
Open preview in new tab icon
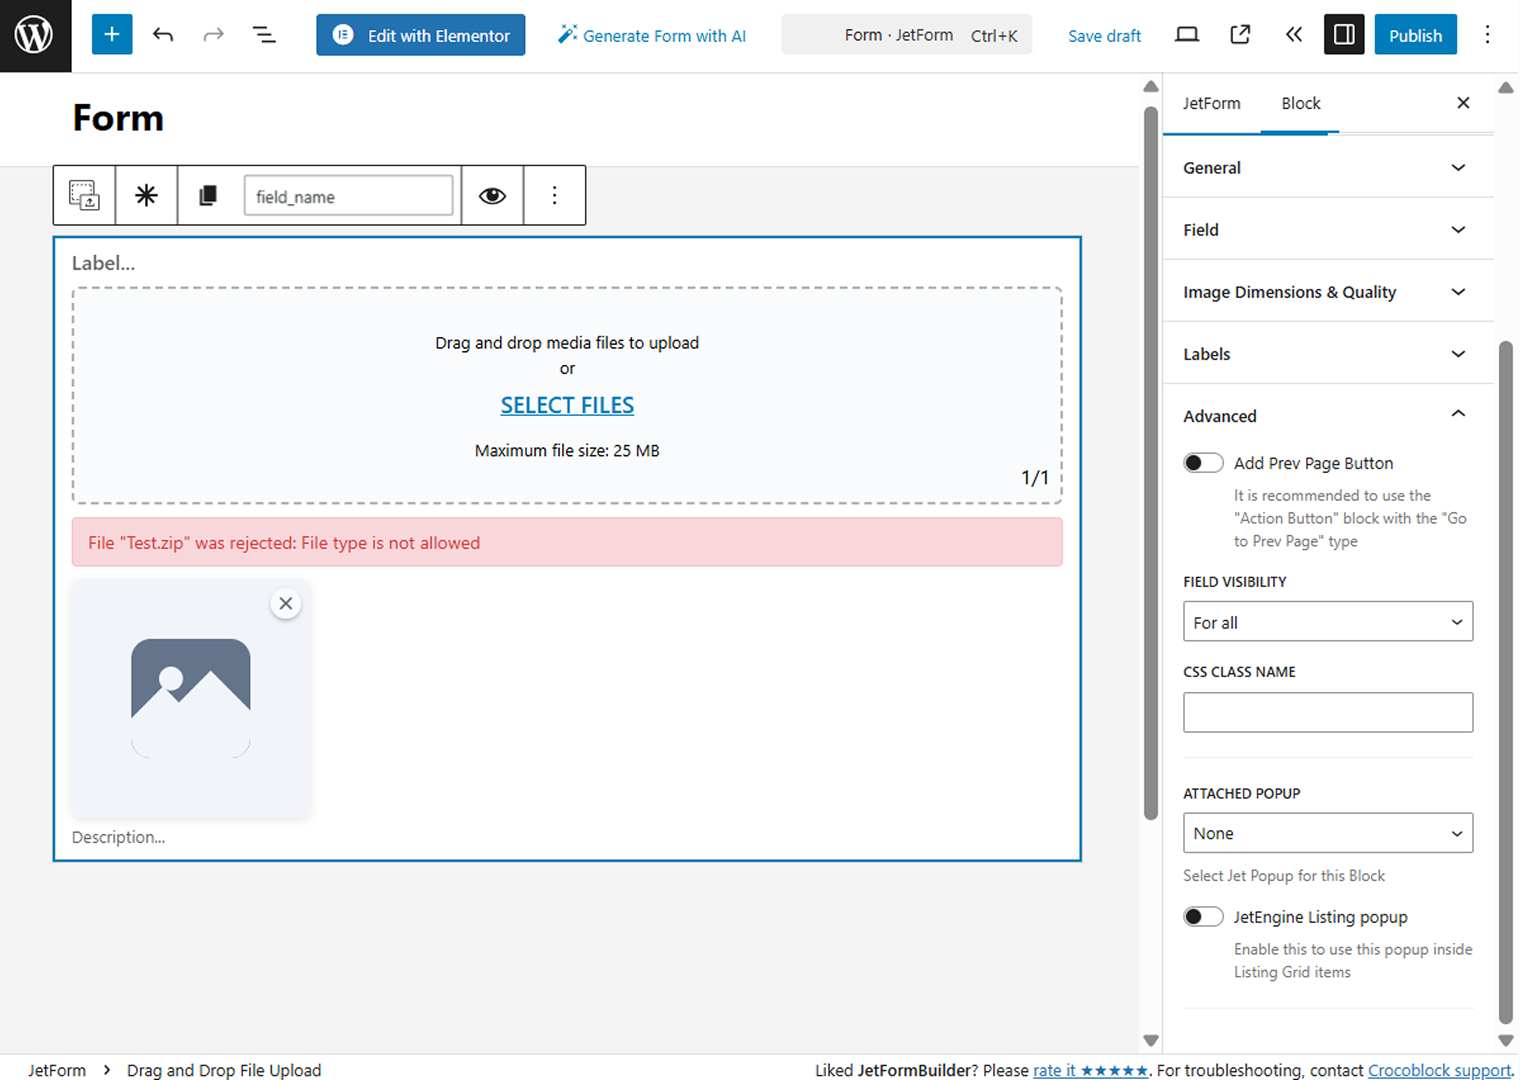tap(1240, 35)
